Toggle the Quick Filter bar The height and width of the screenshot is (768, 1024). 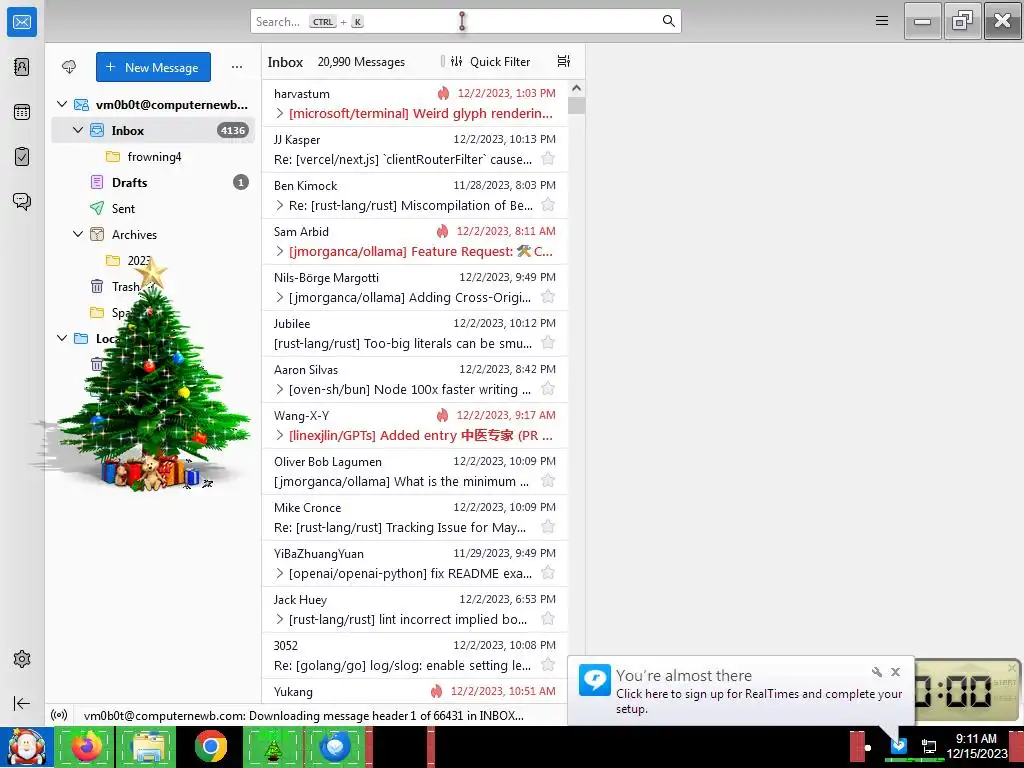[491, 61]
